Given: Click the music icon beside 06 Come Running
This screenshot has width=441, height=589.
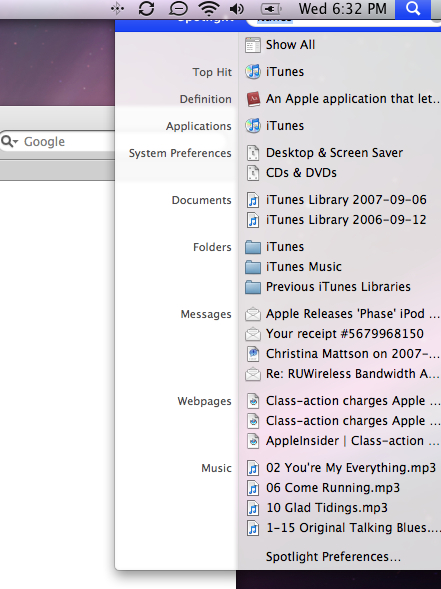Looking at the screenshot, I should click(x=253, y=488).
